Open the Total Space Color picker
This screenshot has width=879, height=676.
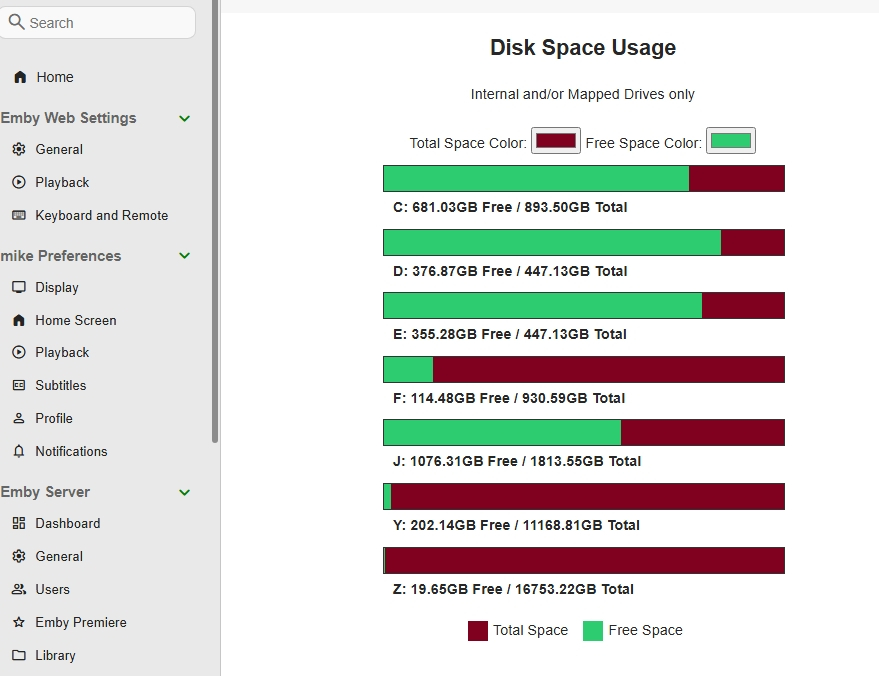[x=556, y=141]
